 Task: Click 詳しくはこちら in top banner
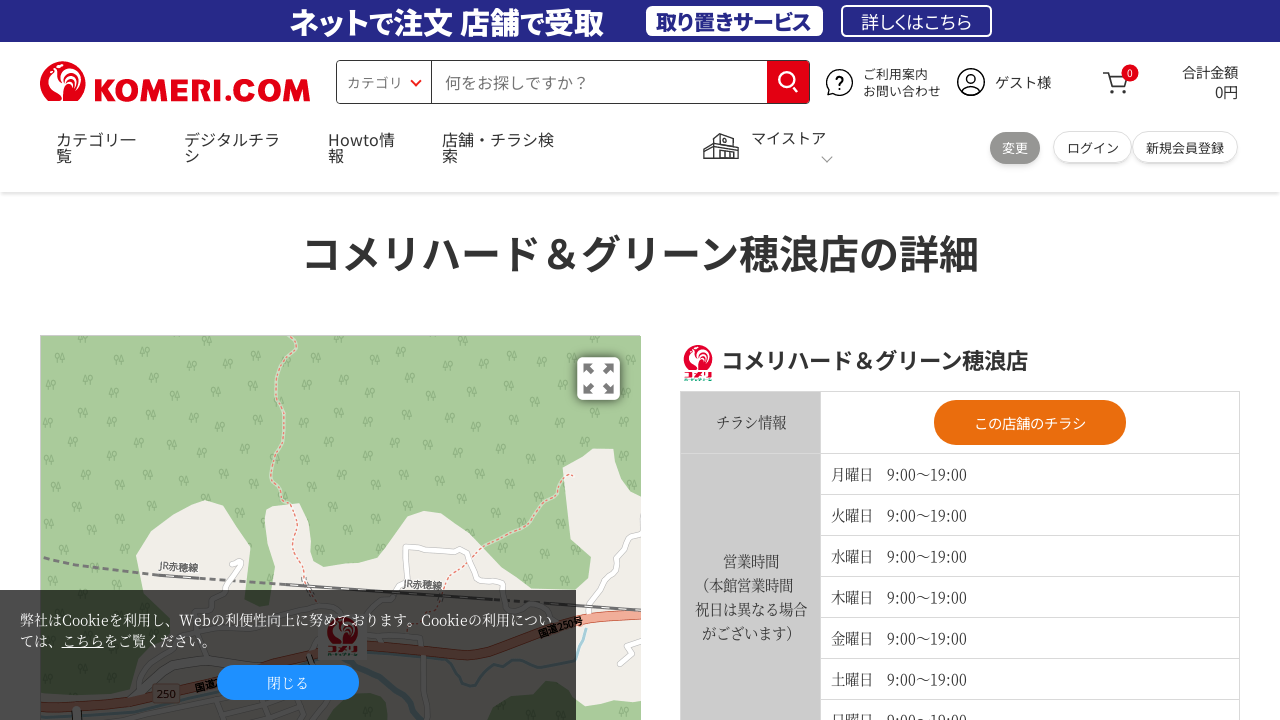(x=916, y=21)
